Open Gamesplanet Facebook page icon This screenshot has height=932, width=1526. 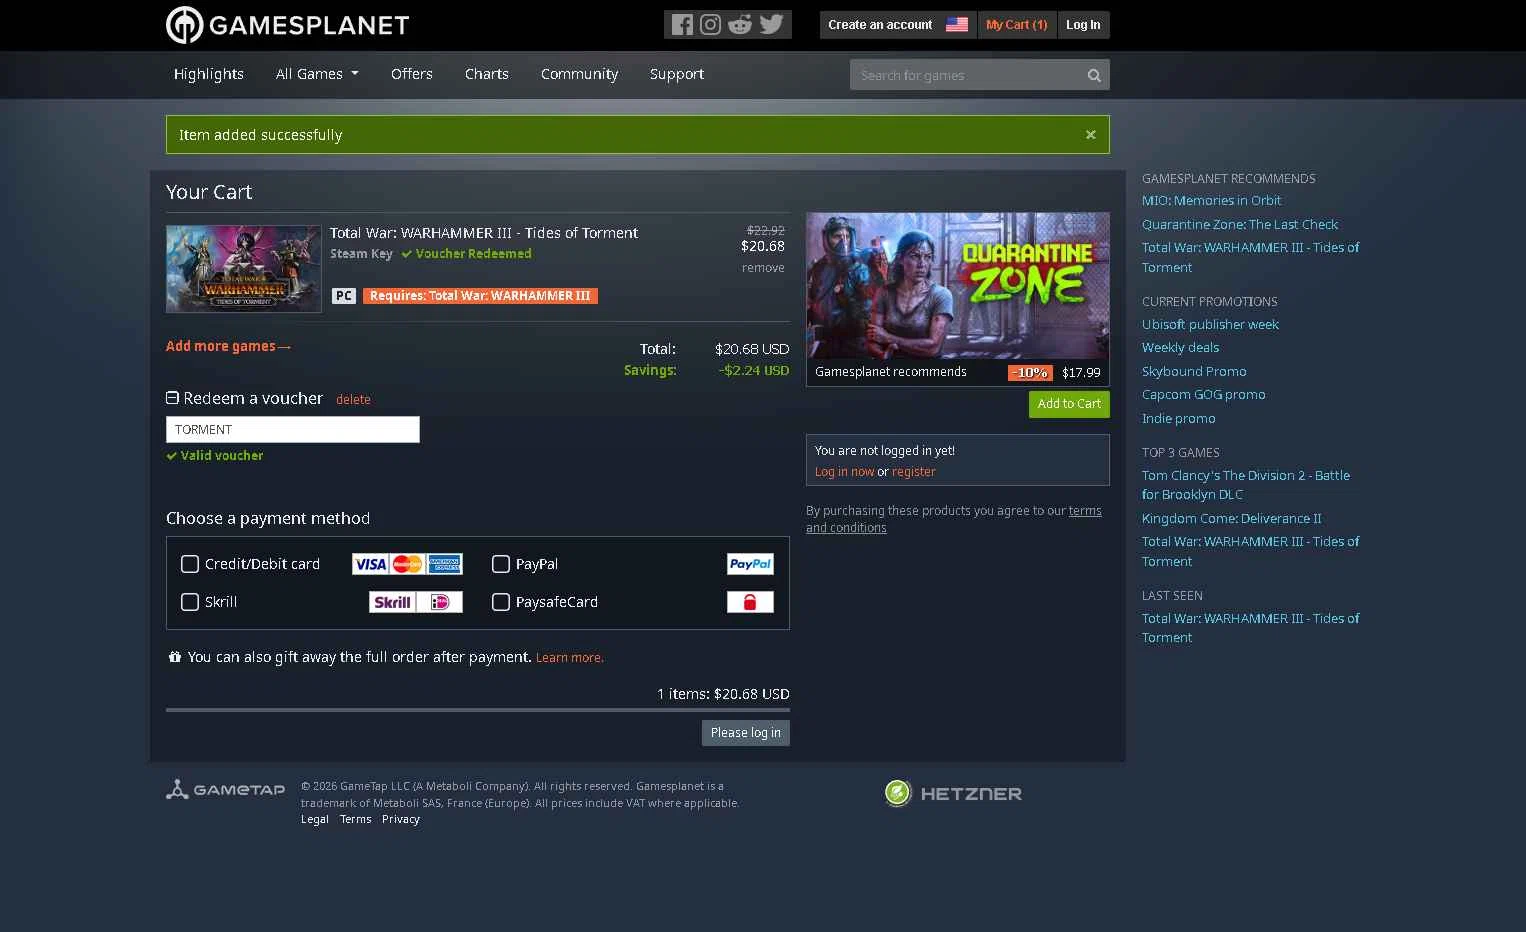tap(682, 25)
